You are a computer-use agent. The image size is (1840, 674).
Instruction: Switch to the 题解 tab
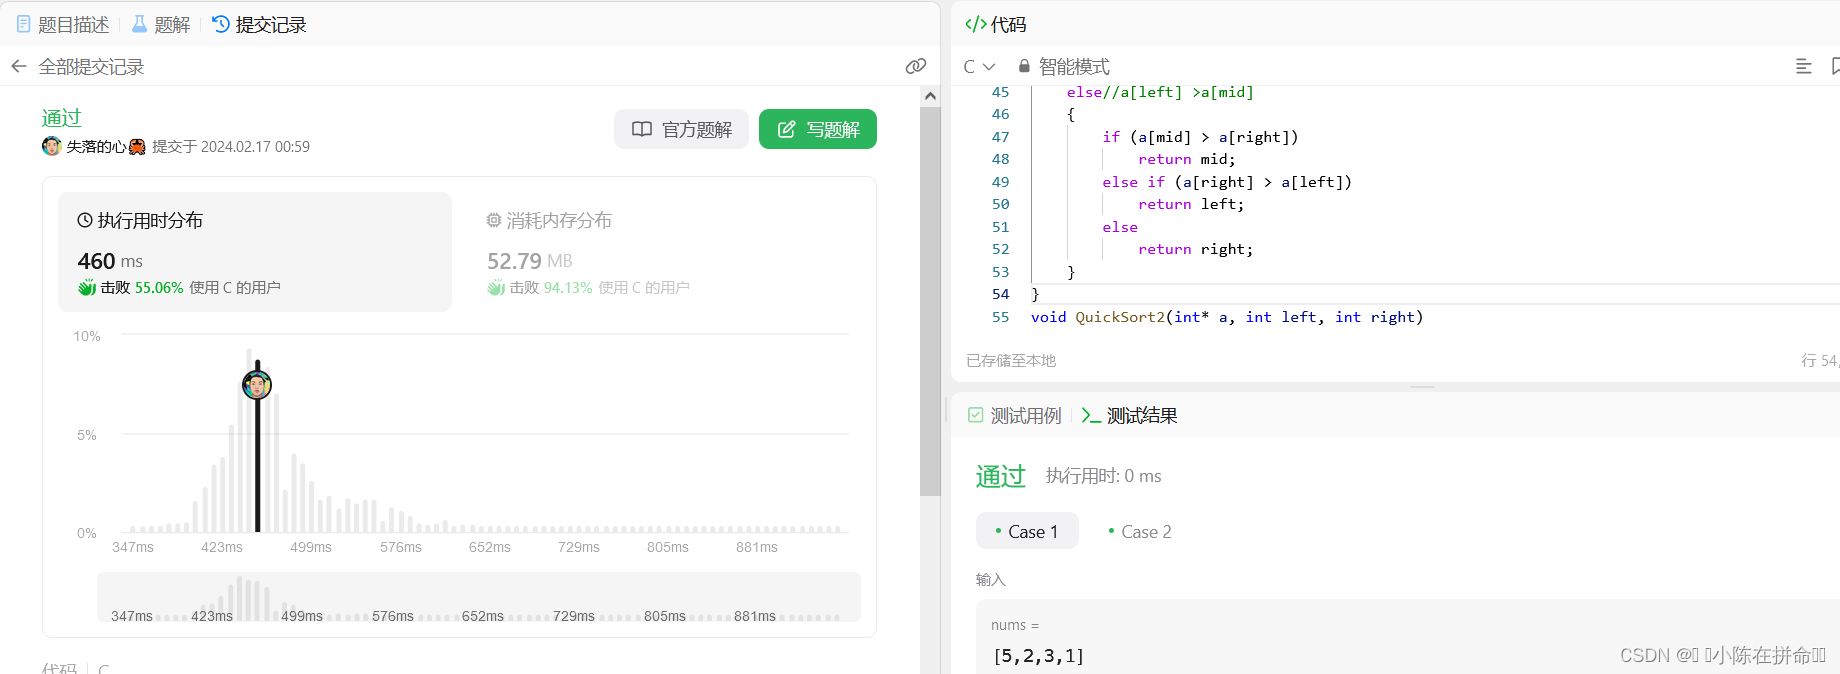pyautogui.click(x=161, y=25)
